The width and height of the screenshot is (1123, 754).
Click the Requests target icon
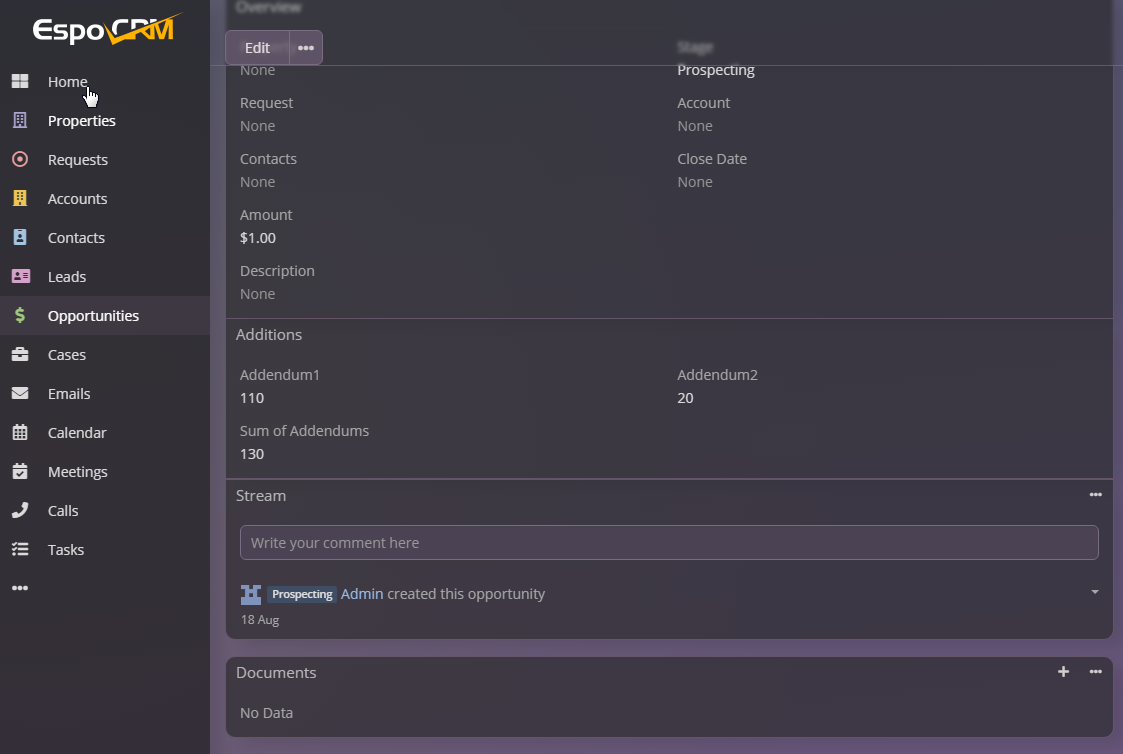(20, 159)
